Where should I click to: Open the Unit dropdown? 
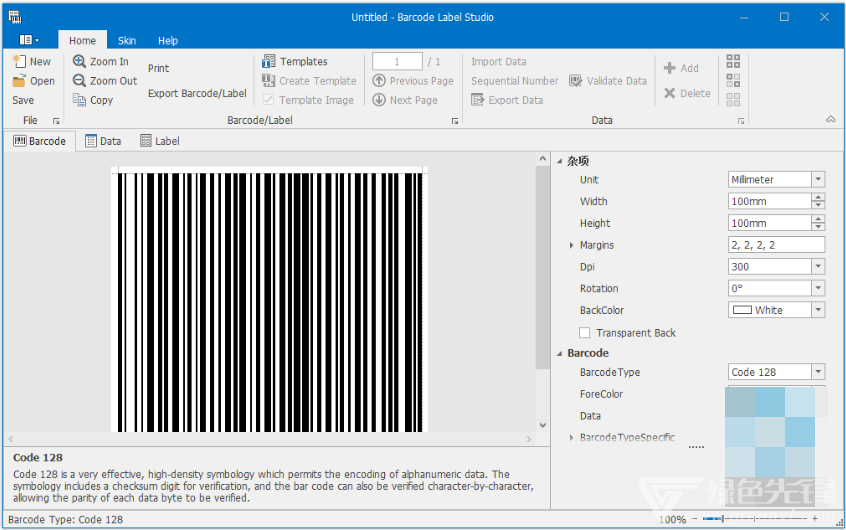[818, 179]
